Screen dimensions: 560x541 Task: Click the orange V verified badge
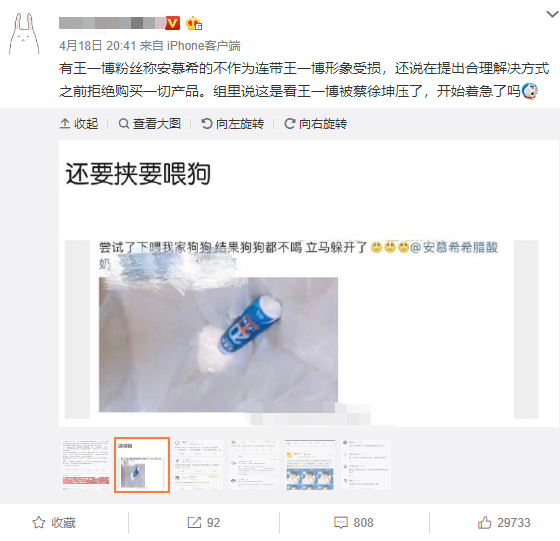point(172,23)
